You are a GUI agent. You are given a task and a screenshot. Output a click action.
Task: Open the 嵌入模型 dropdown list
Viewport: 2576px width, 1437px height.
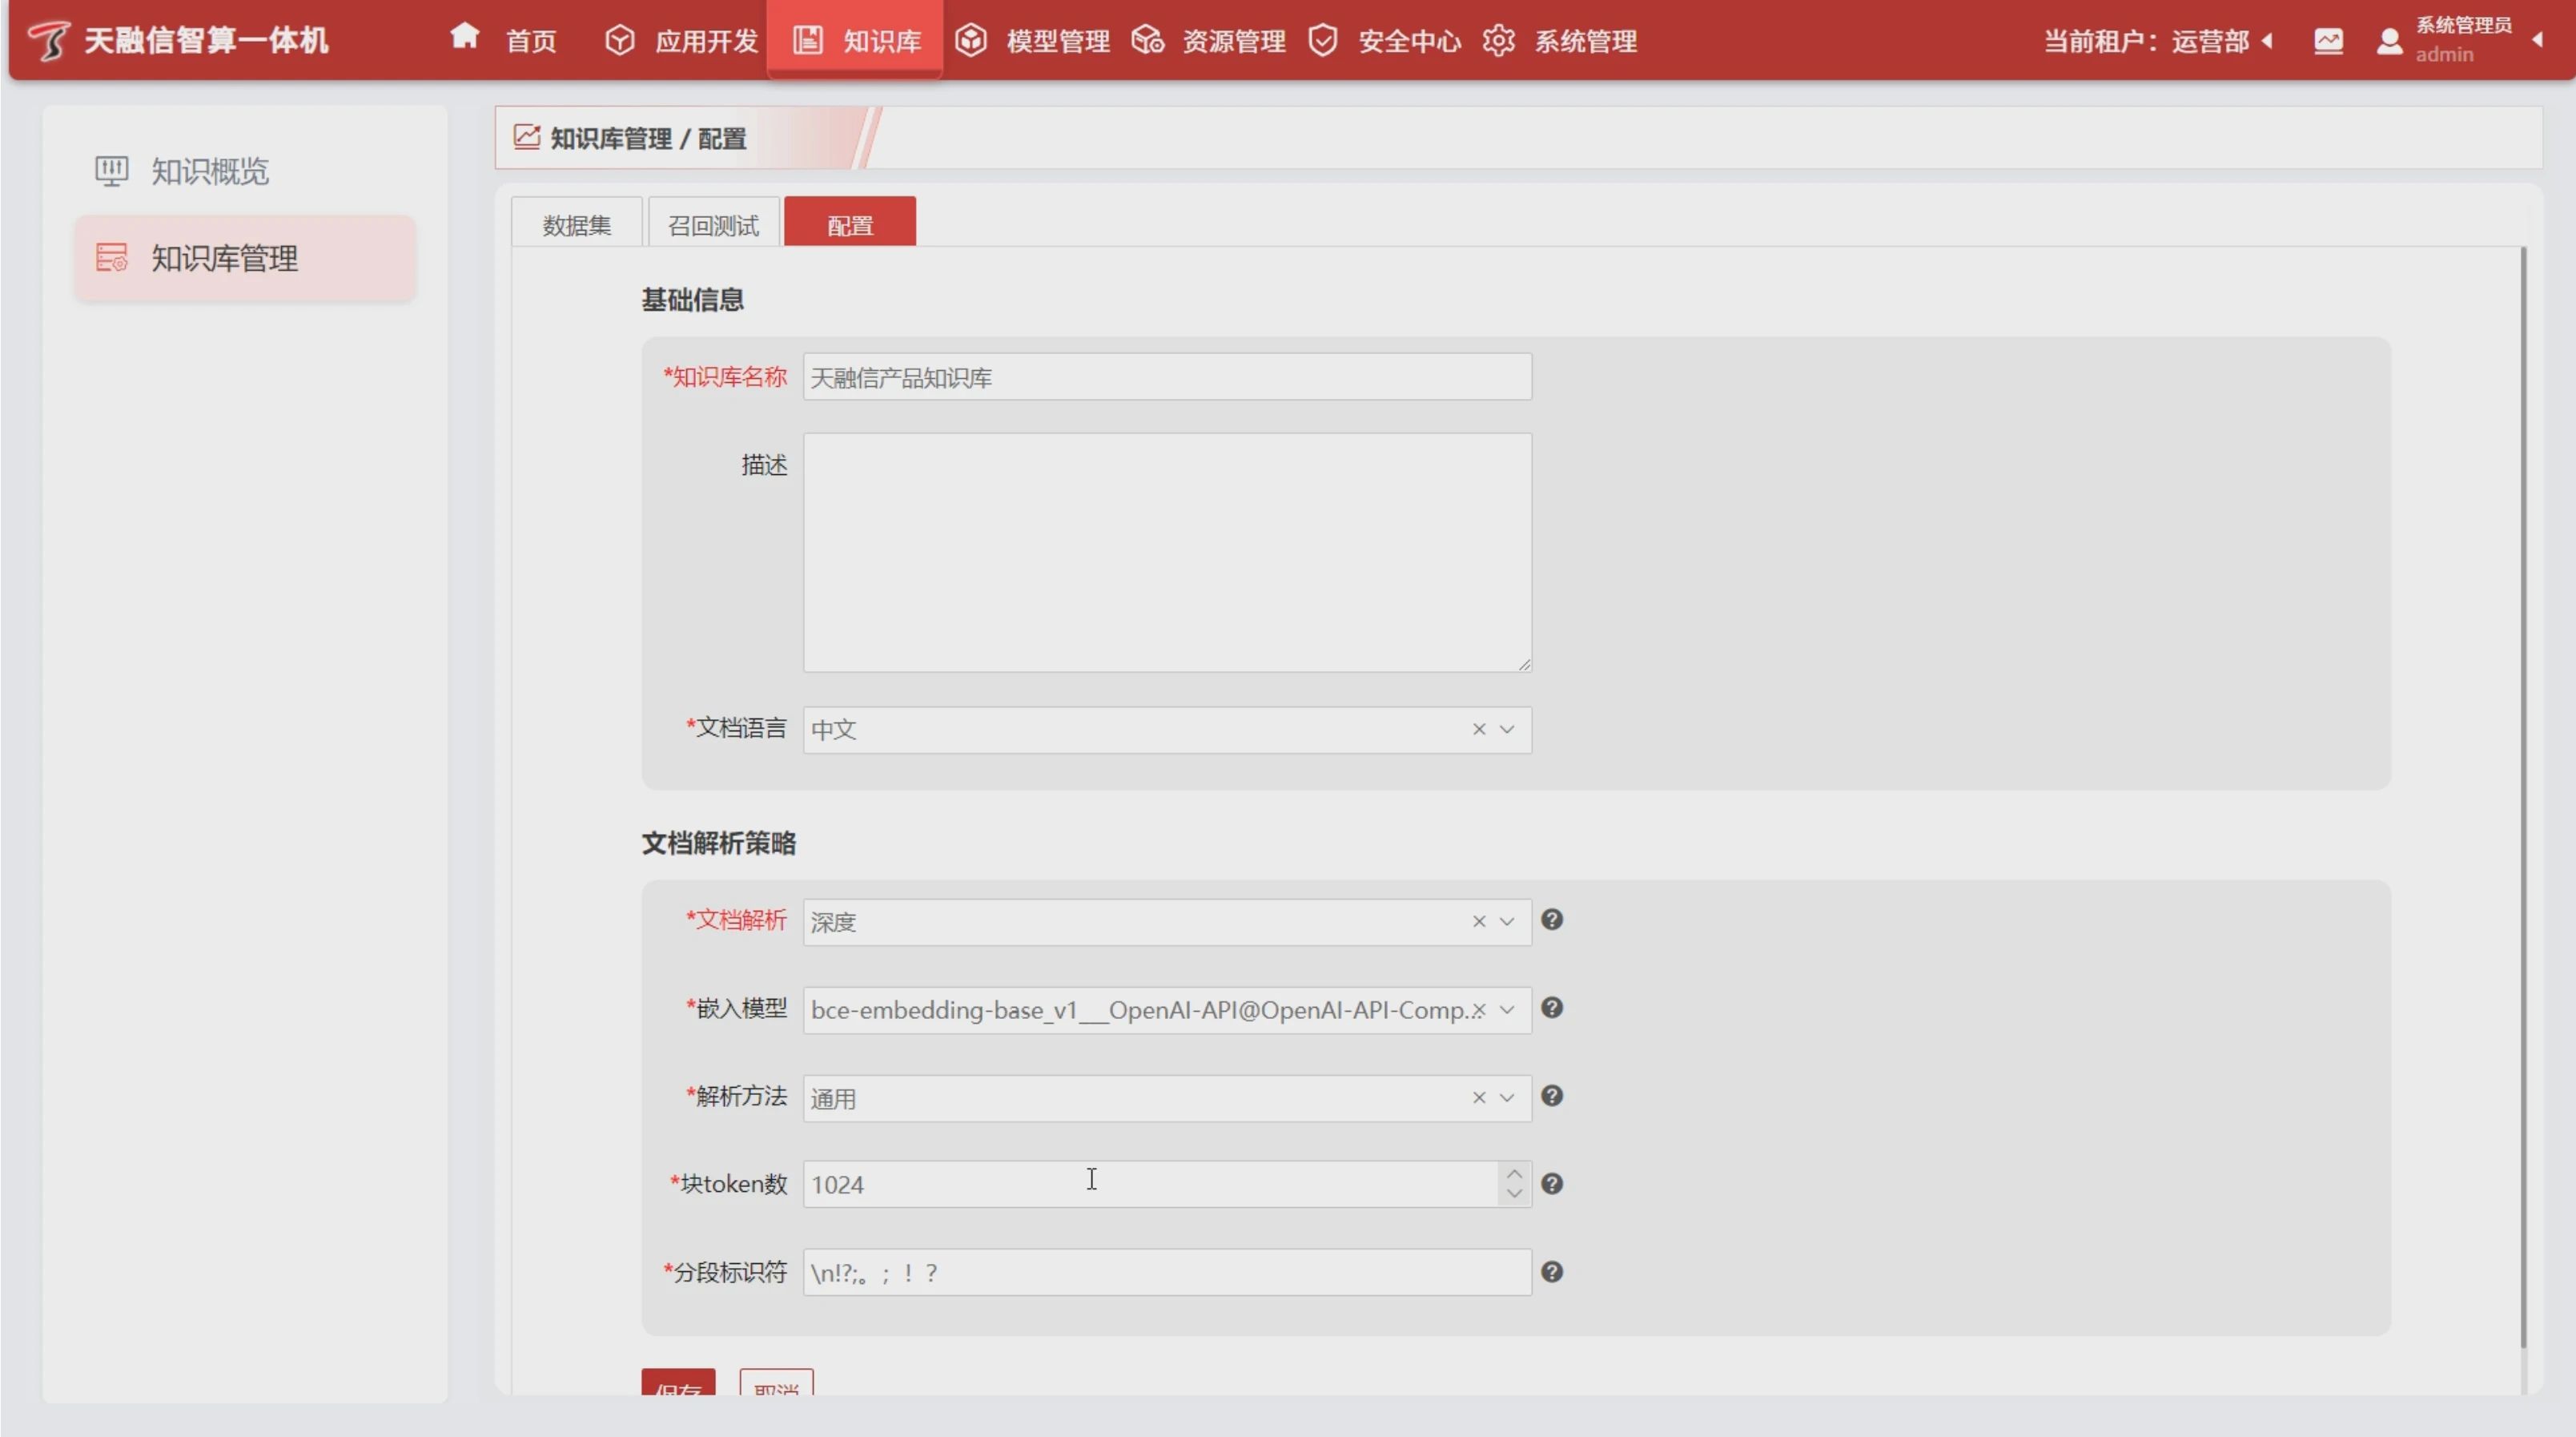pos(1507,1009)
